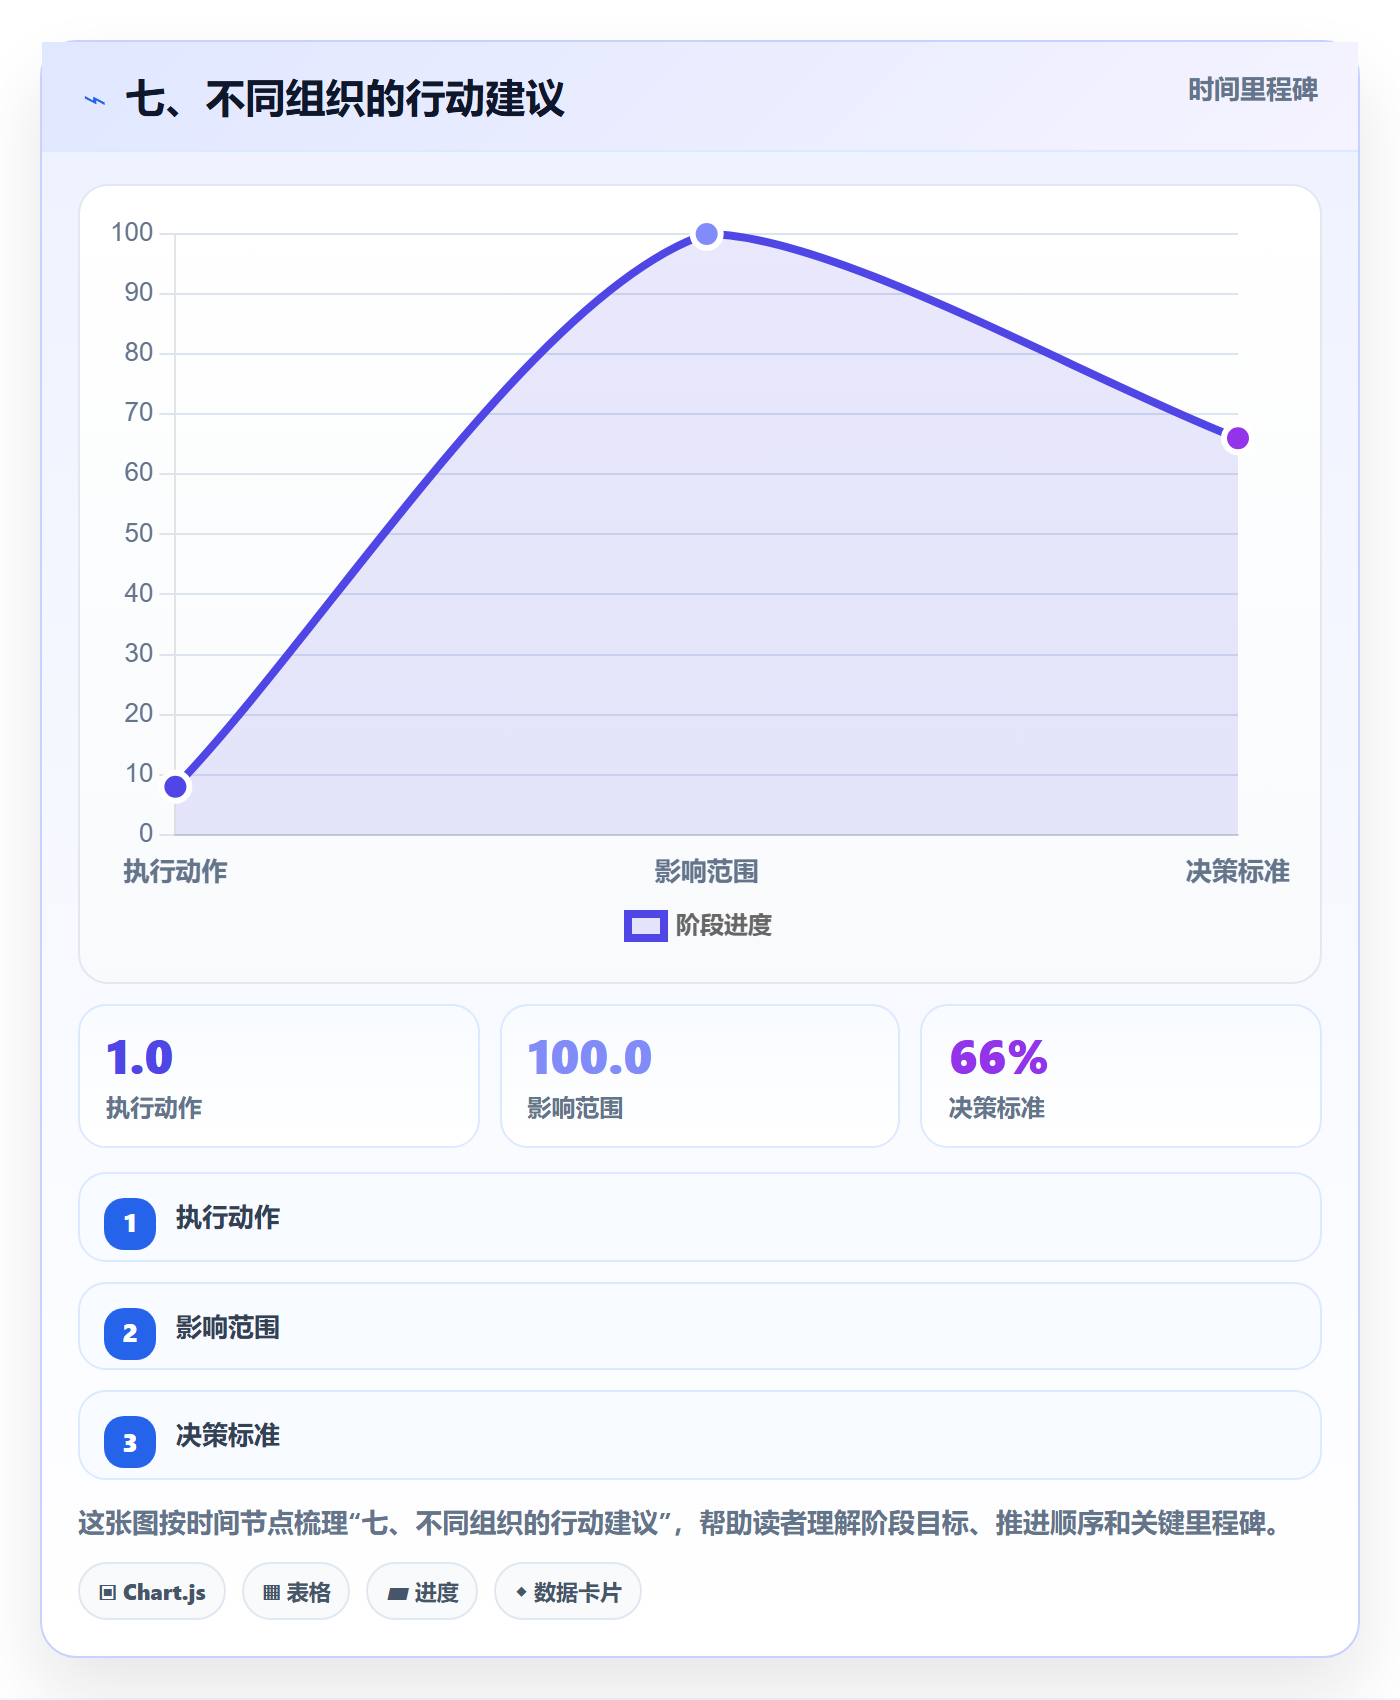Open the 1.0 执行动作 data card
The width and height of the screenshot is (1400, 1700).
pyautogui.click(x=279, y=1076)
